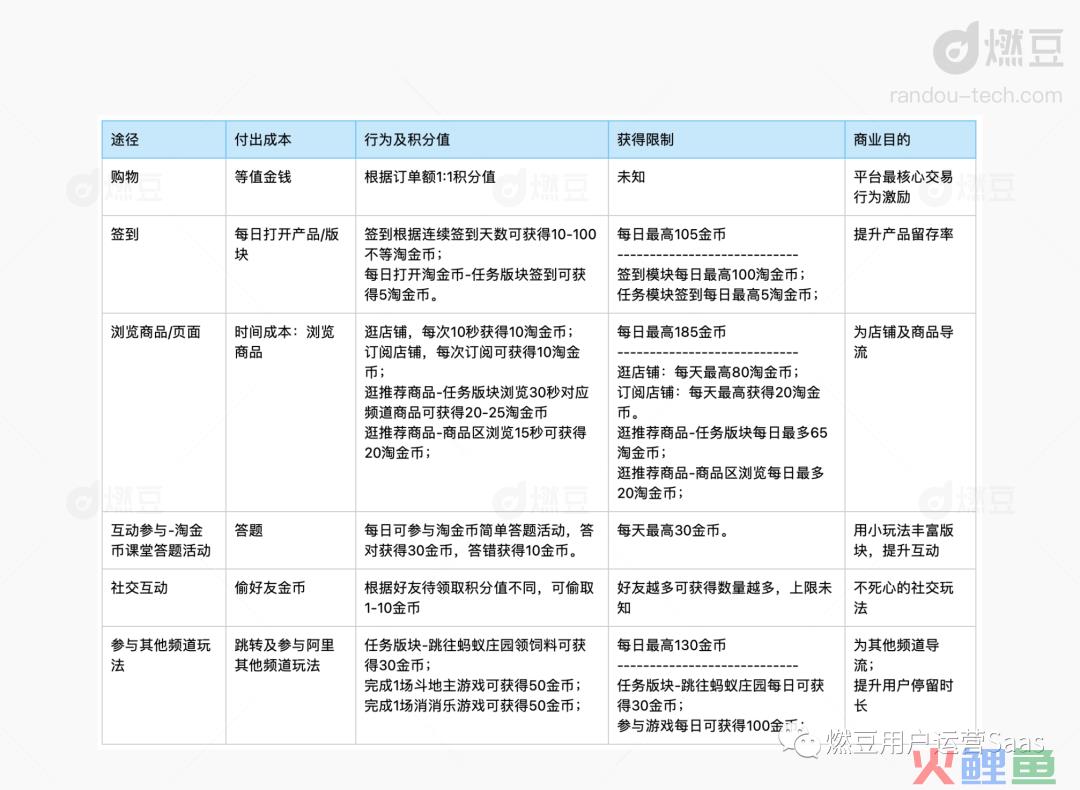This screenshot has width=1080, height=790.
Task: Click the '每日可参与淘金币简单答题活动' cell
Action: point(482,541)
